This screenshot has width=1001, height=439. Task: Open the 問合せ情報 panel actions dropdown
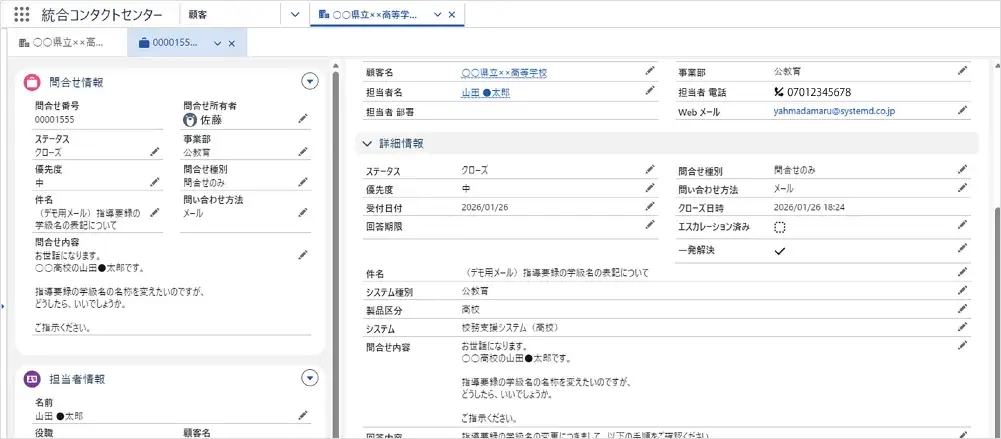tap(310, 81)
